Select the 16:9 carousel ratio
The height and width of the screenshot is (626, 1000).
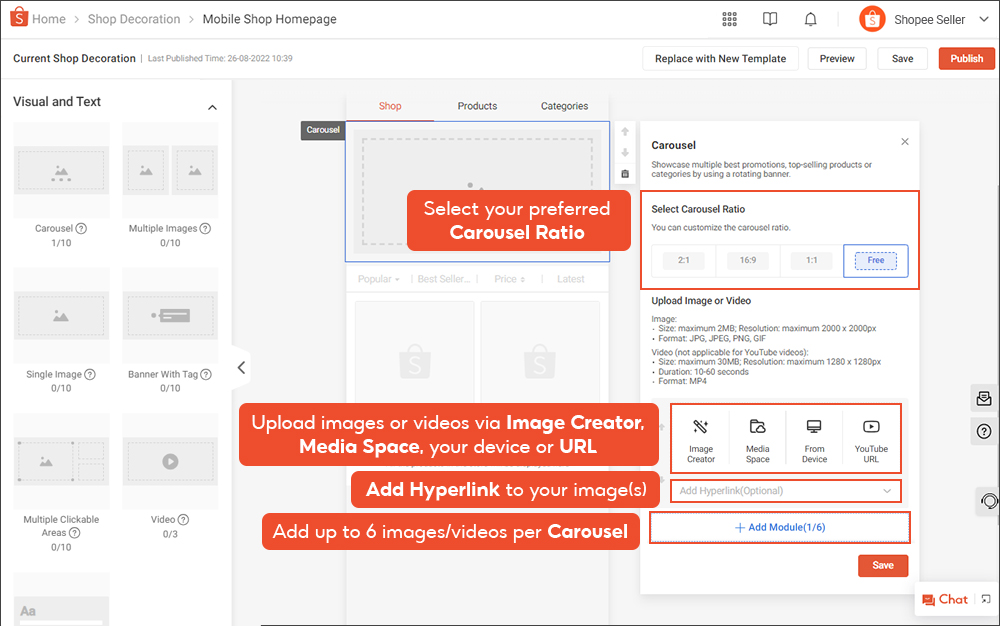(x=747, y=261)
